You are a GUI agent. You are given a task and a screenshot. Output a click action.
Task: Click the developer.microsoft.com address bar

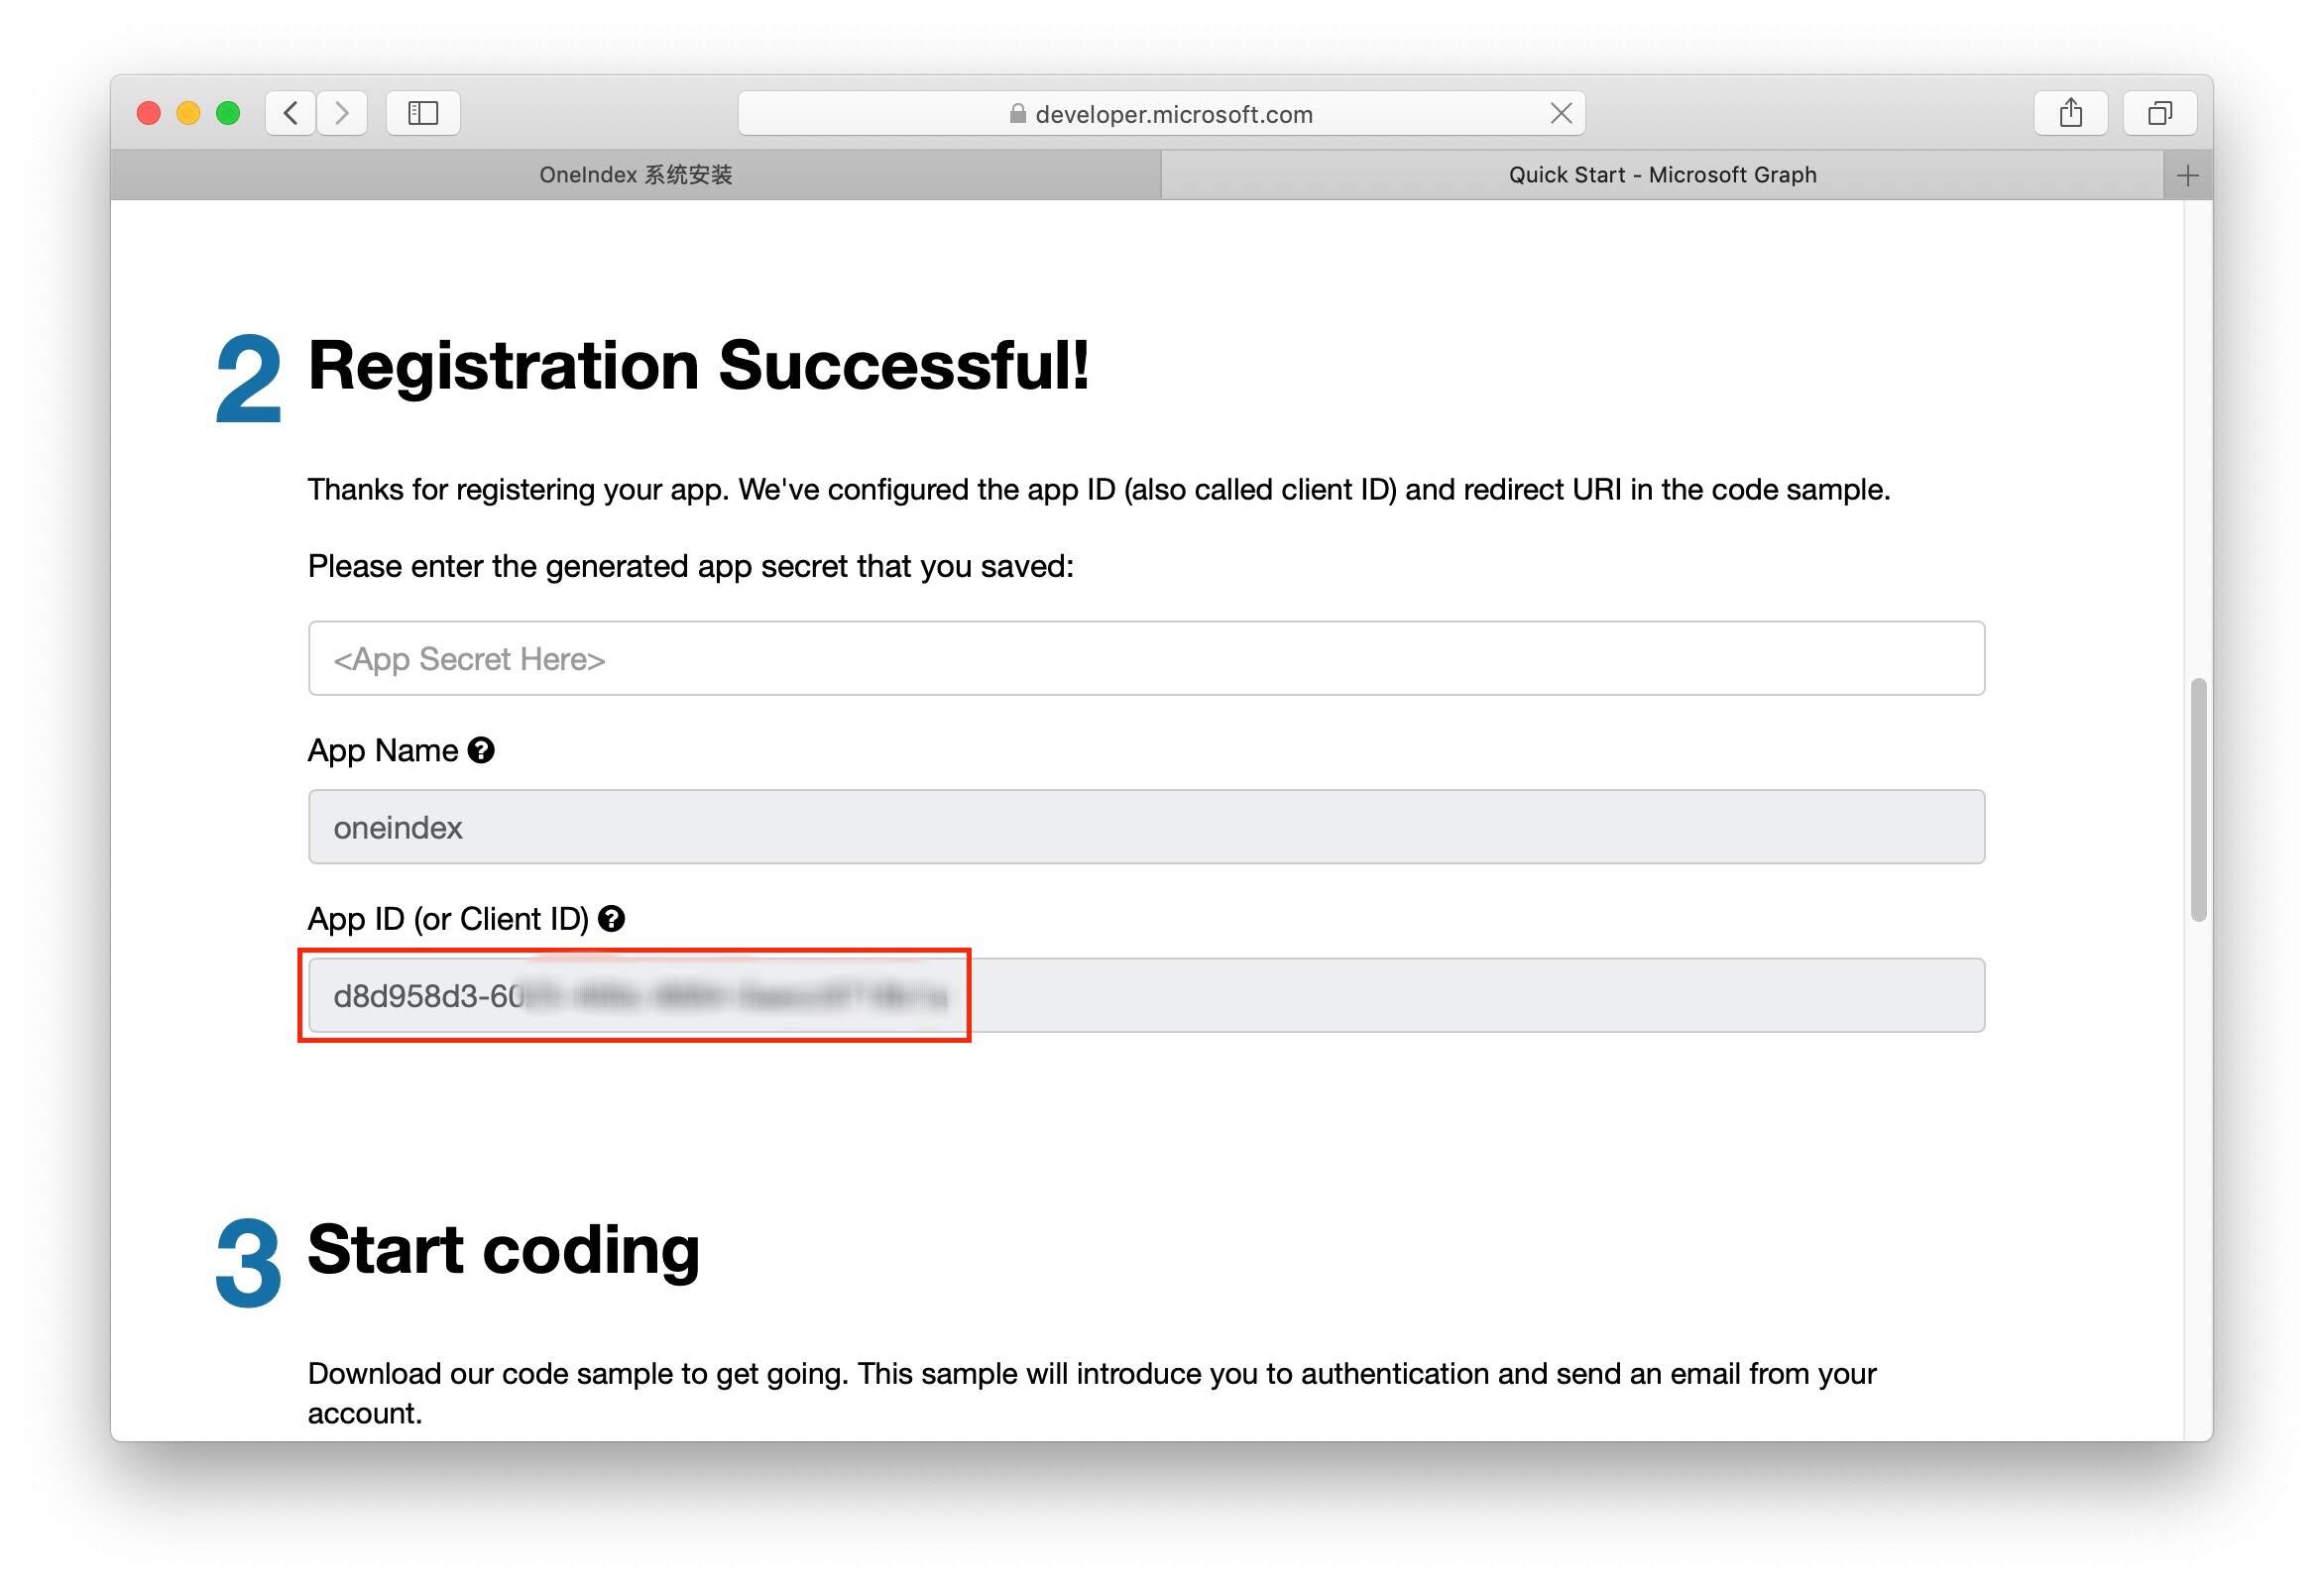(1173, 114)
